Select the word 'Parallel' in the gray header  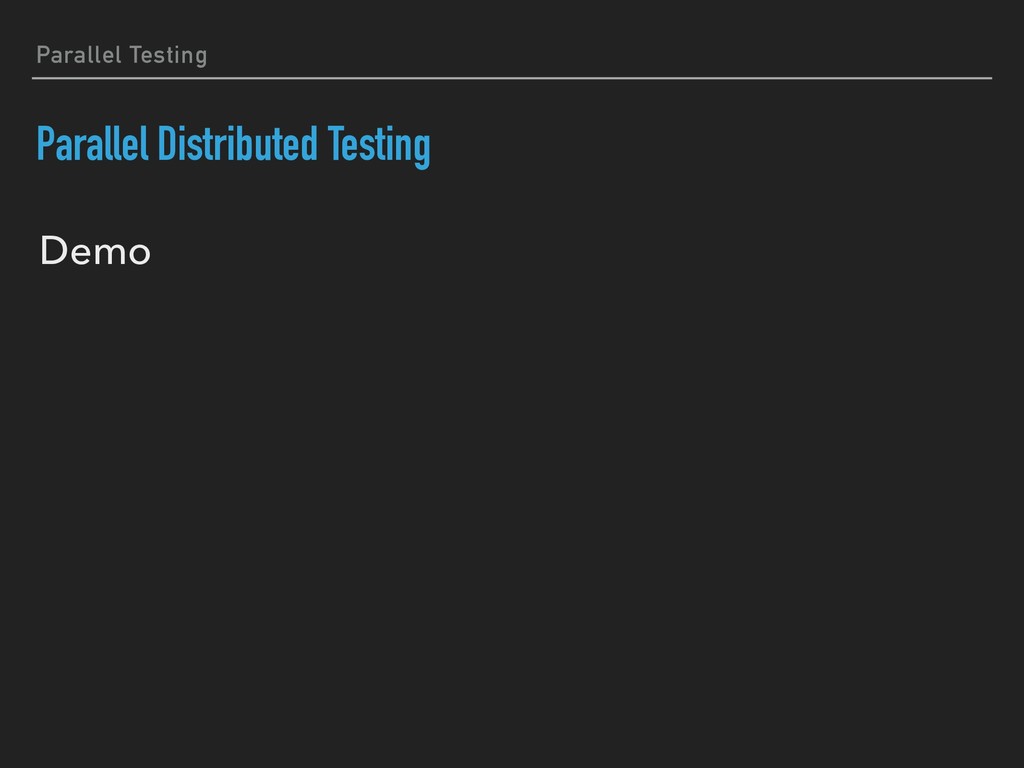coord(79,55)
